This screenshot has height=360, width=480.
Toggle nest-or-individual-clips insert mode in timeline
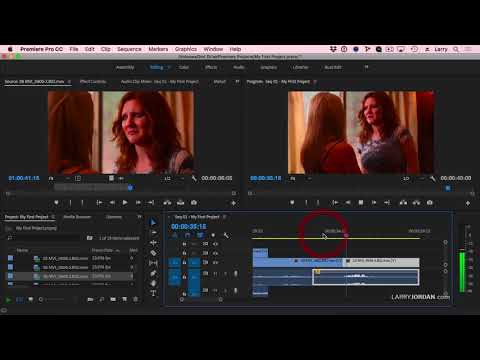coord(175,235)
